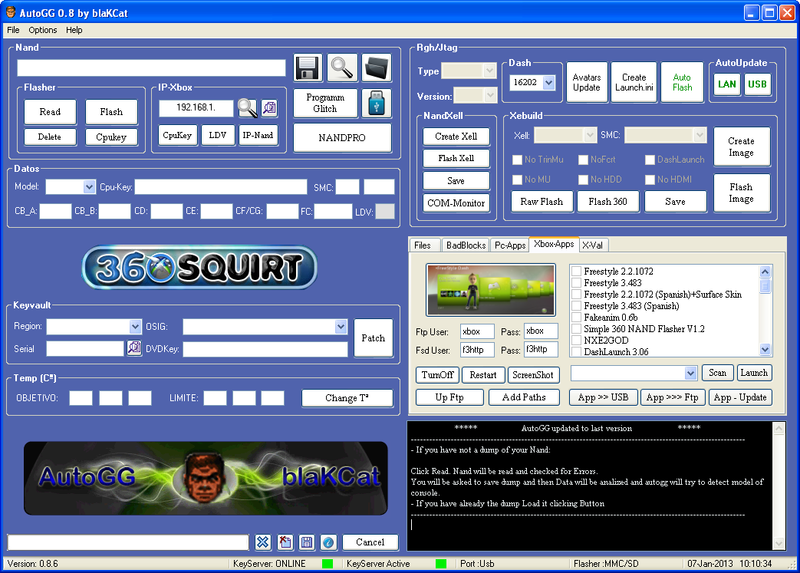Click the blue info icon next to Cancel
This screenshot has width=800, height=573.
pos(328,542)
